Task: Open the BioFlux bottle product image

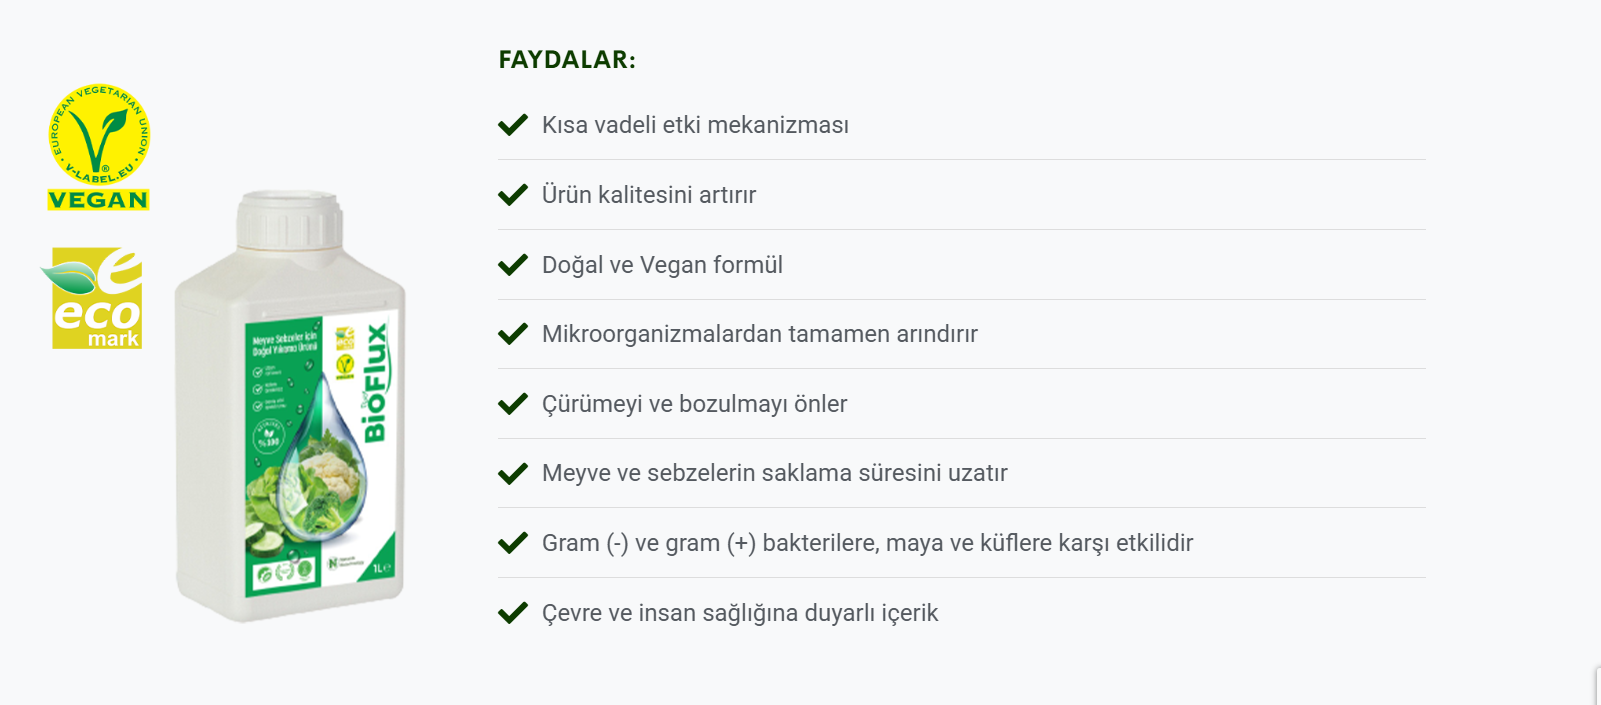Action: coord(290,406)
